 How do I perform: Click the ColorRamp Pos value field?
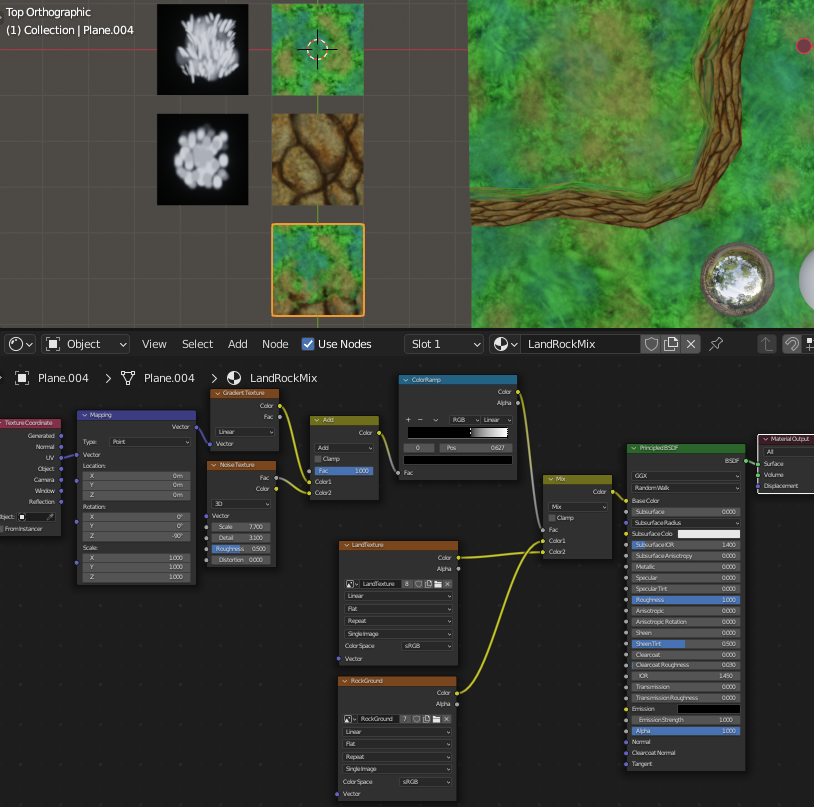(x=476, y=448)
